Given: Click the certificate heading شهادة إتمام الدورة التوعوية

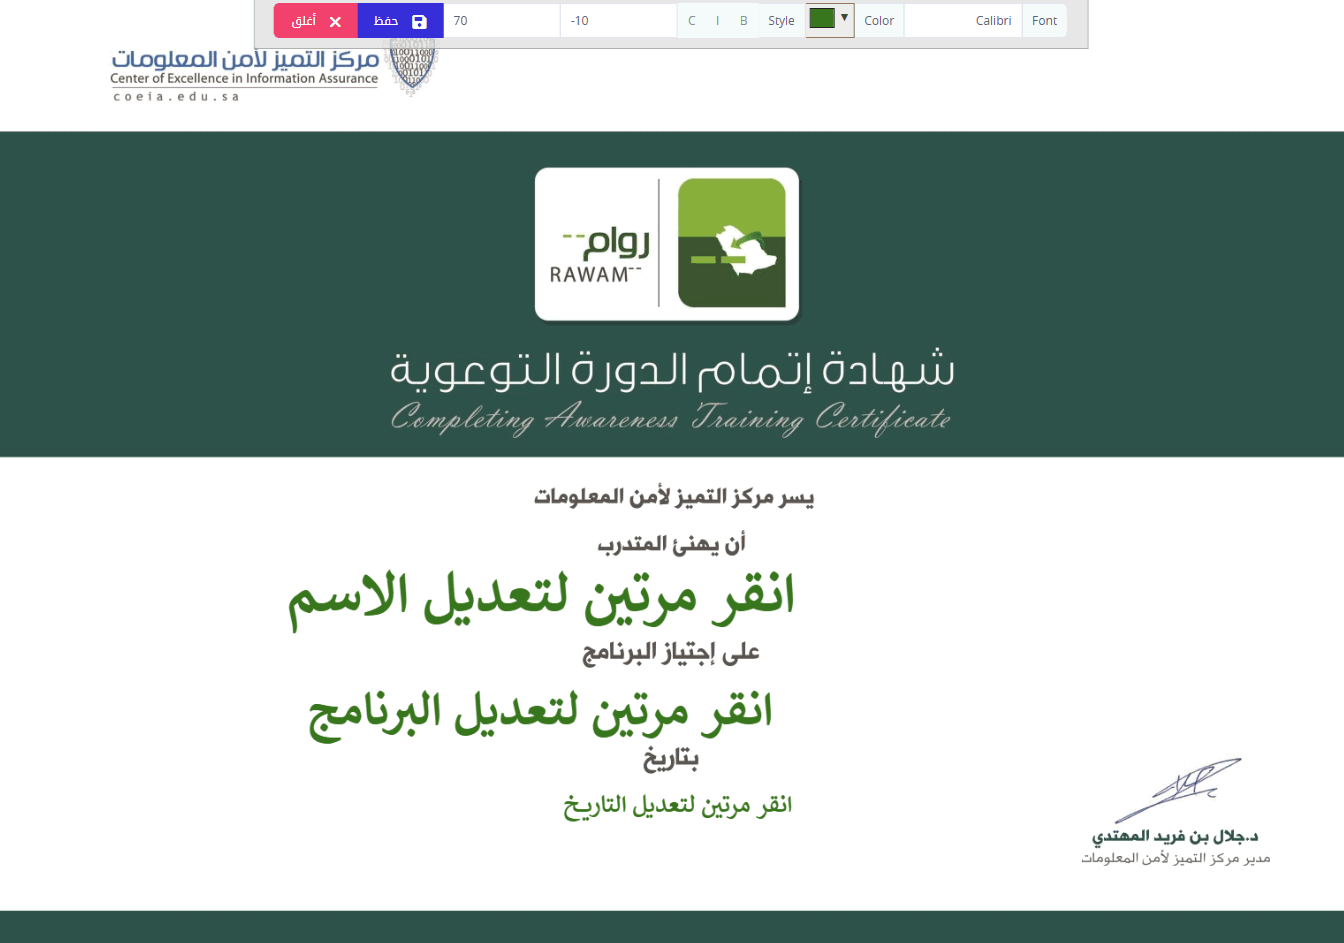Looking at the screenshot, I should coord(670,368).
